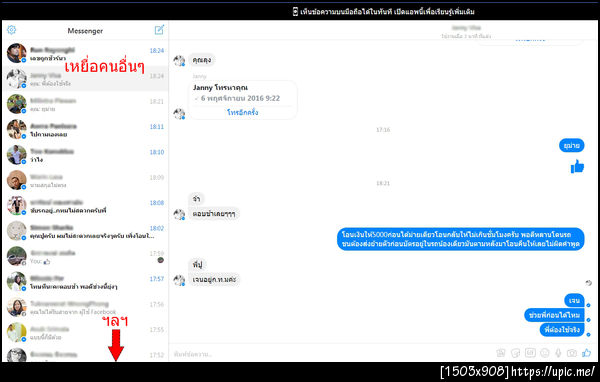The width and height of the screenshot is (600, 382).
Task: Click the 'ตอบช้าเลยๆๆๆ' received message
Action: [214, 214]
